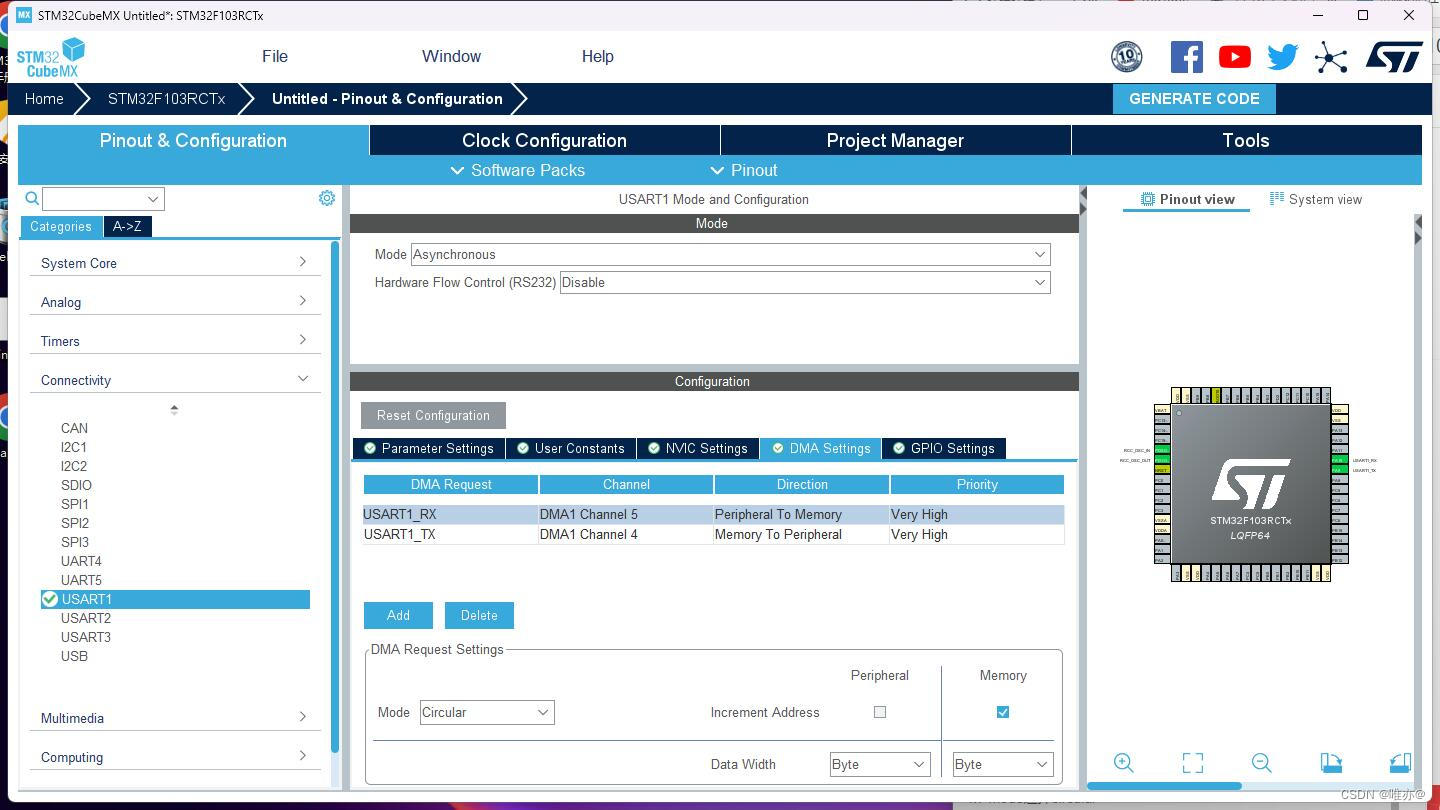Open the DMA Mode Circular dropdown
This screenshot has width=1440, height=810.
point(487,712)
